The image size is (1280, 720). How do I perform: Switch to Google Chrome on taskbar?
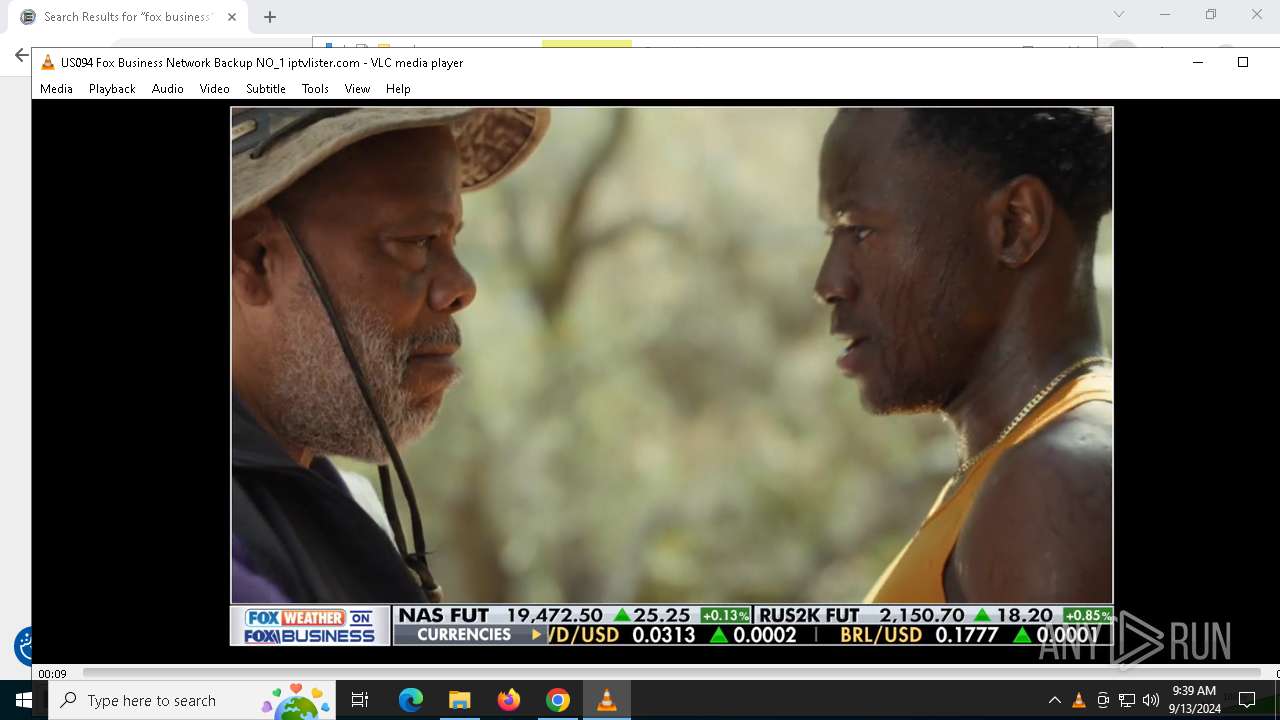coord(558,700)
